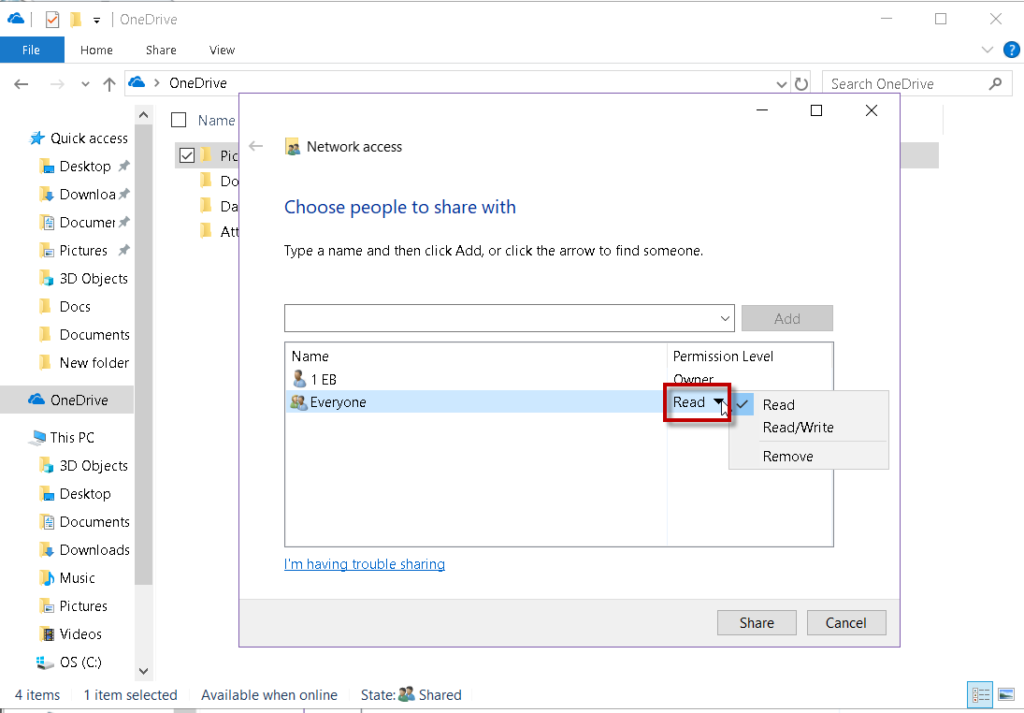Screen dimensions: 1024x713
Task: Click the navigation pane scroll up arrow
Action: coord(144,116)
